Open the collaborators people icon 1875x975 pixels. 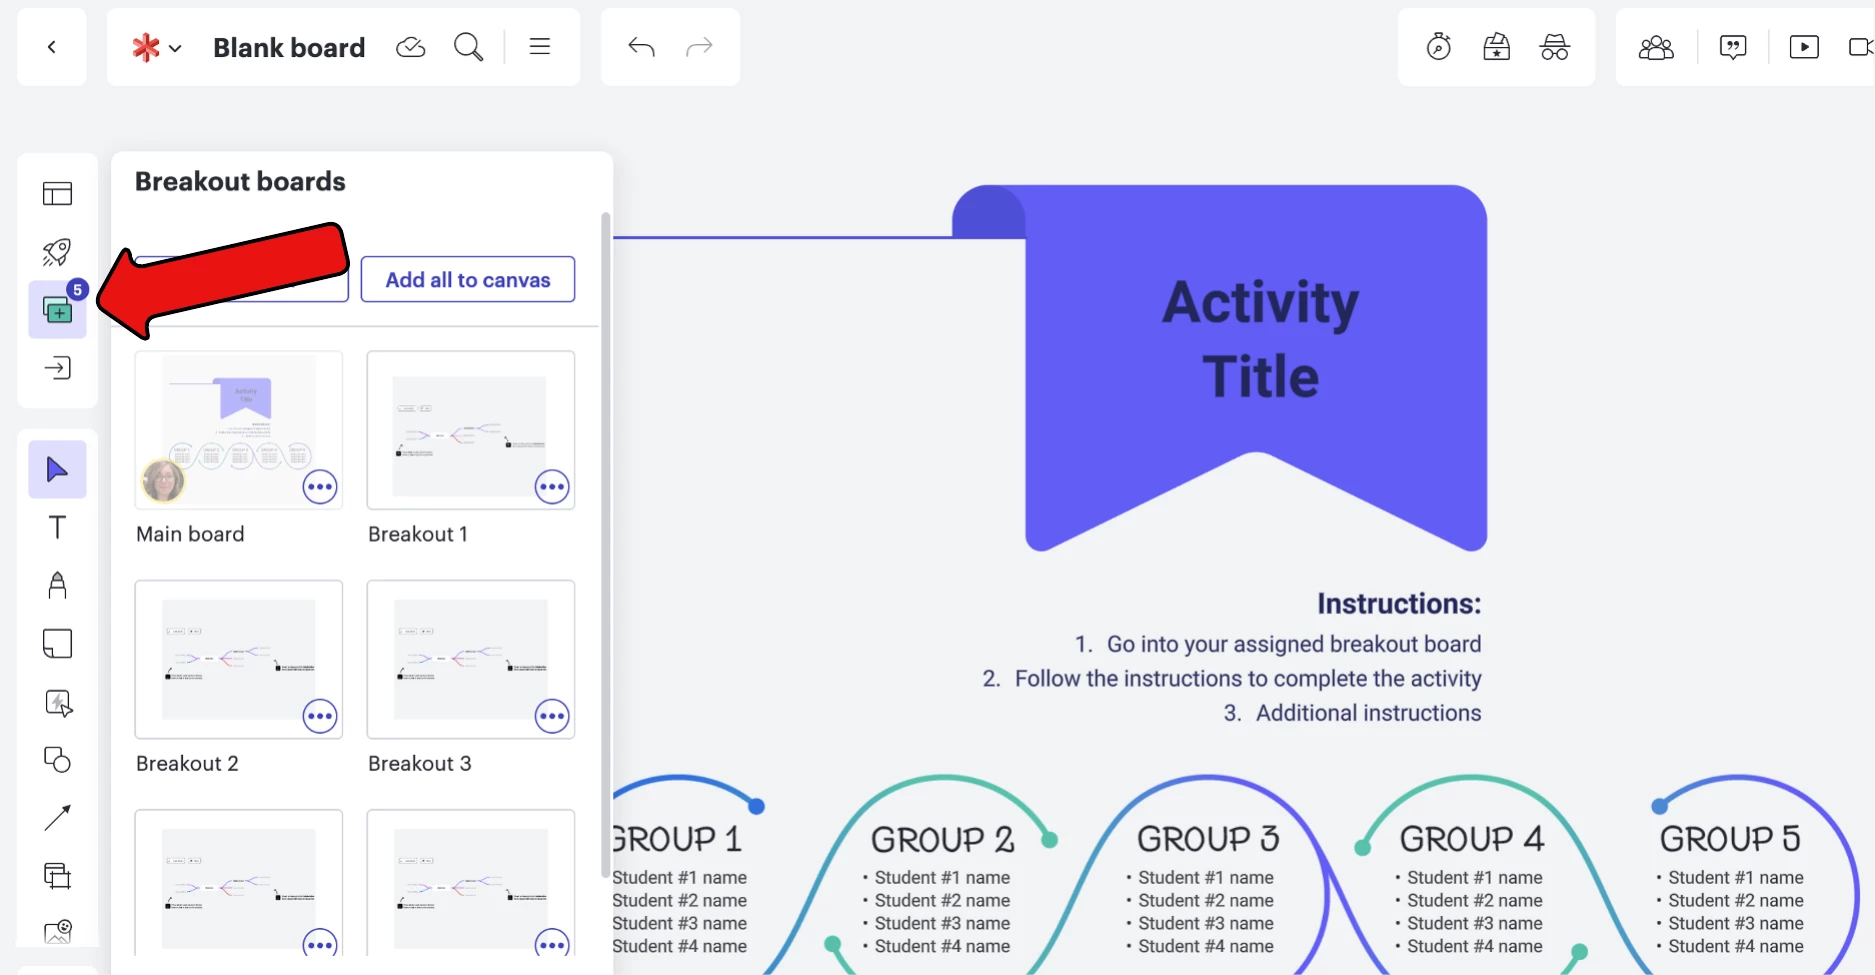pos(1656,47)
